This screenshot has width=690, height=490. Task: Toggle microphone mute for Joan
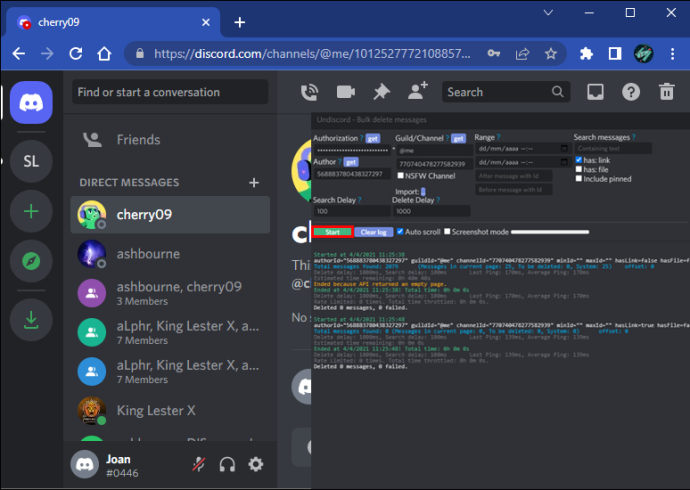[x=199, y=464]
